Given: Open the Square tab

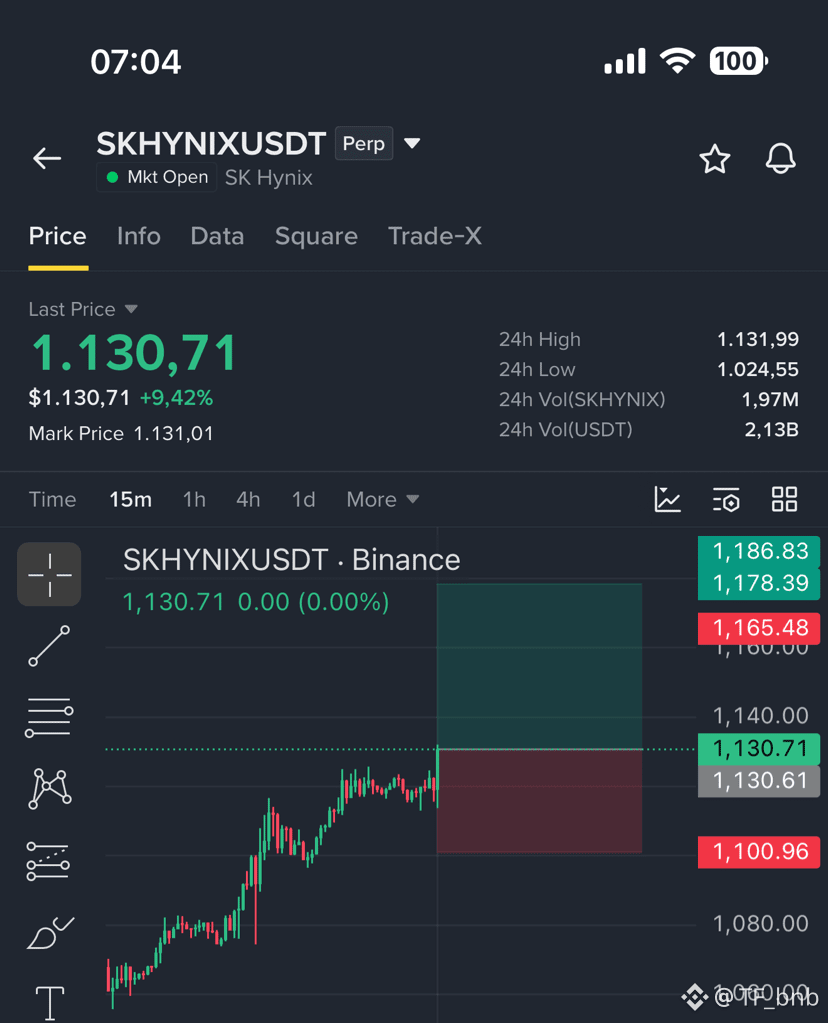Looking at the screenshot, I should [316, 236].
